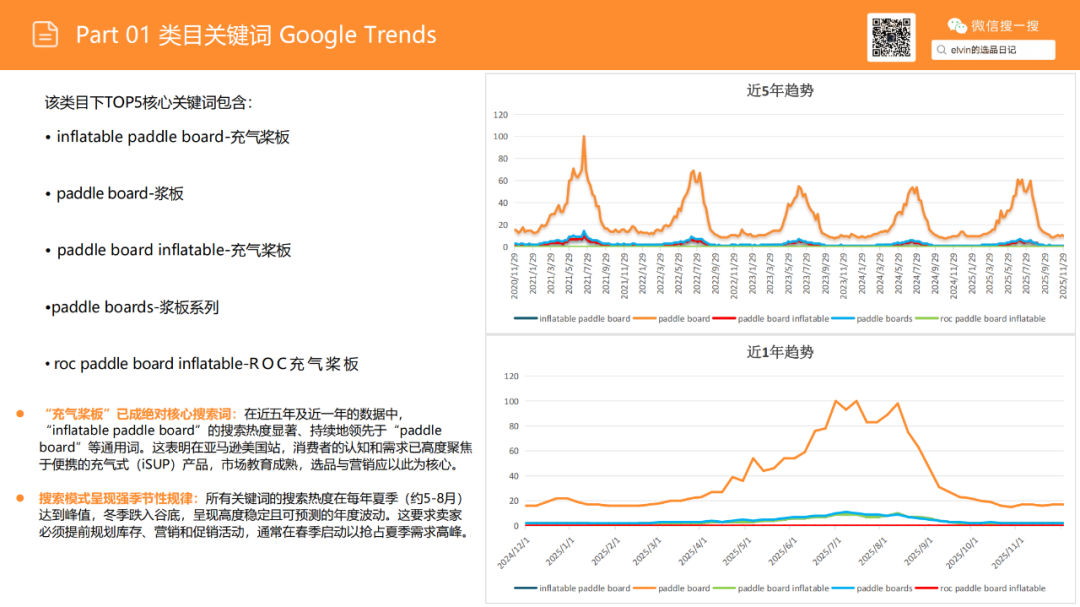Click the magnifier icon in the search box
This screenshot has height=607, width=1080.
(x=942, y=50)
